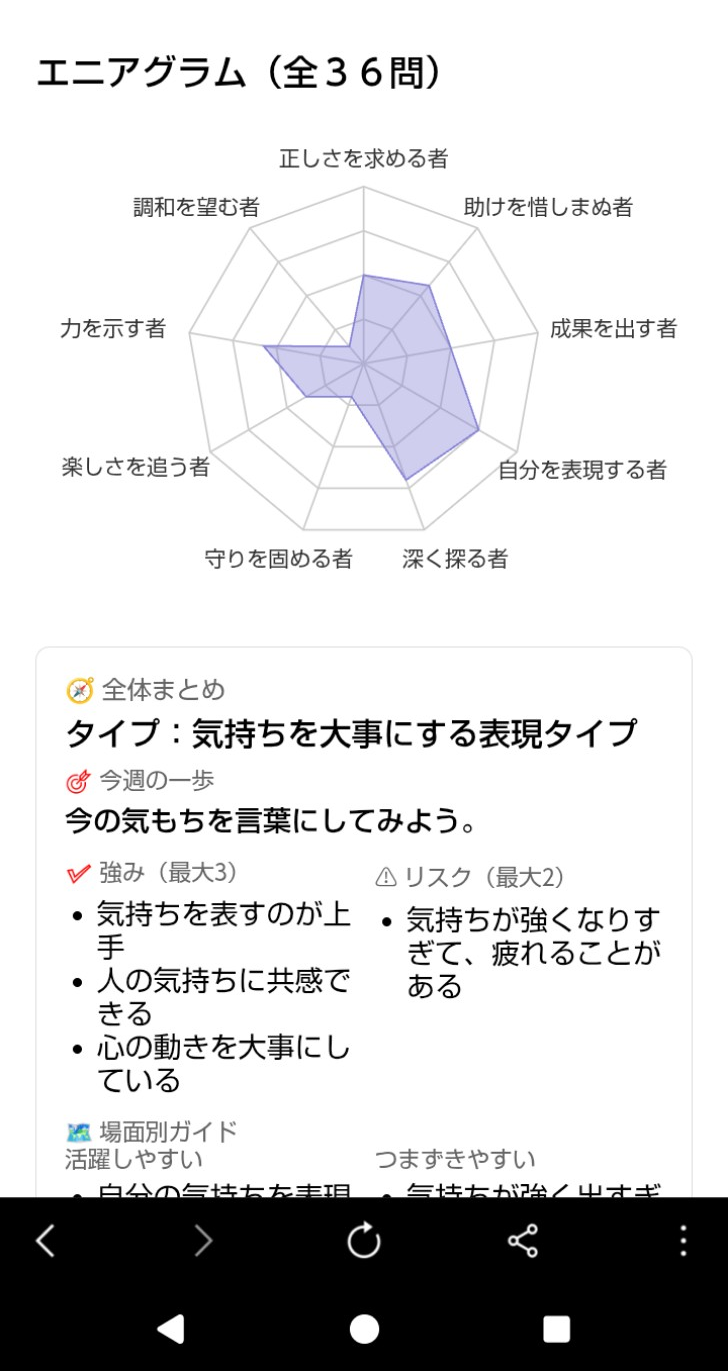Tap the browser back arrow icon
The image size is (728, 1371).
point(46,1241)
